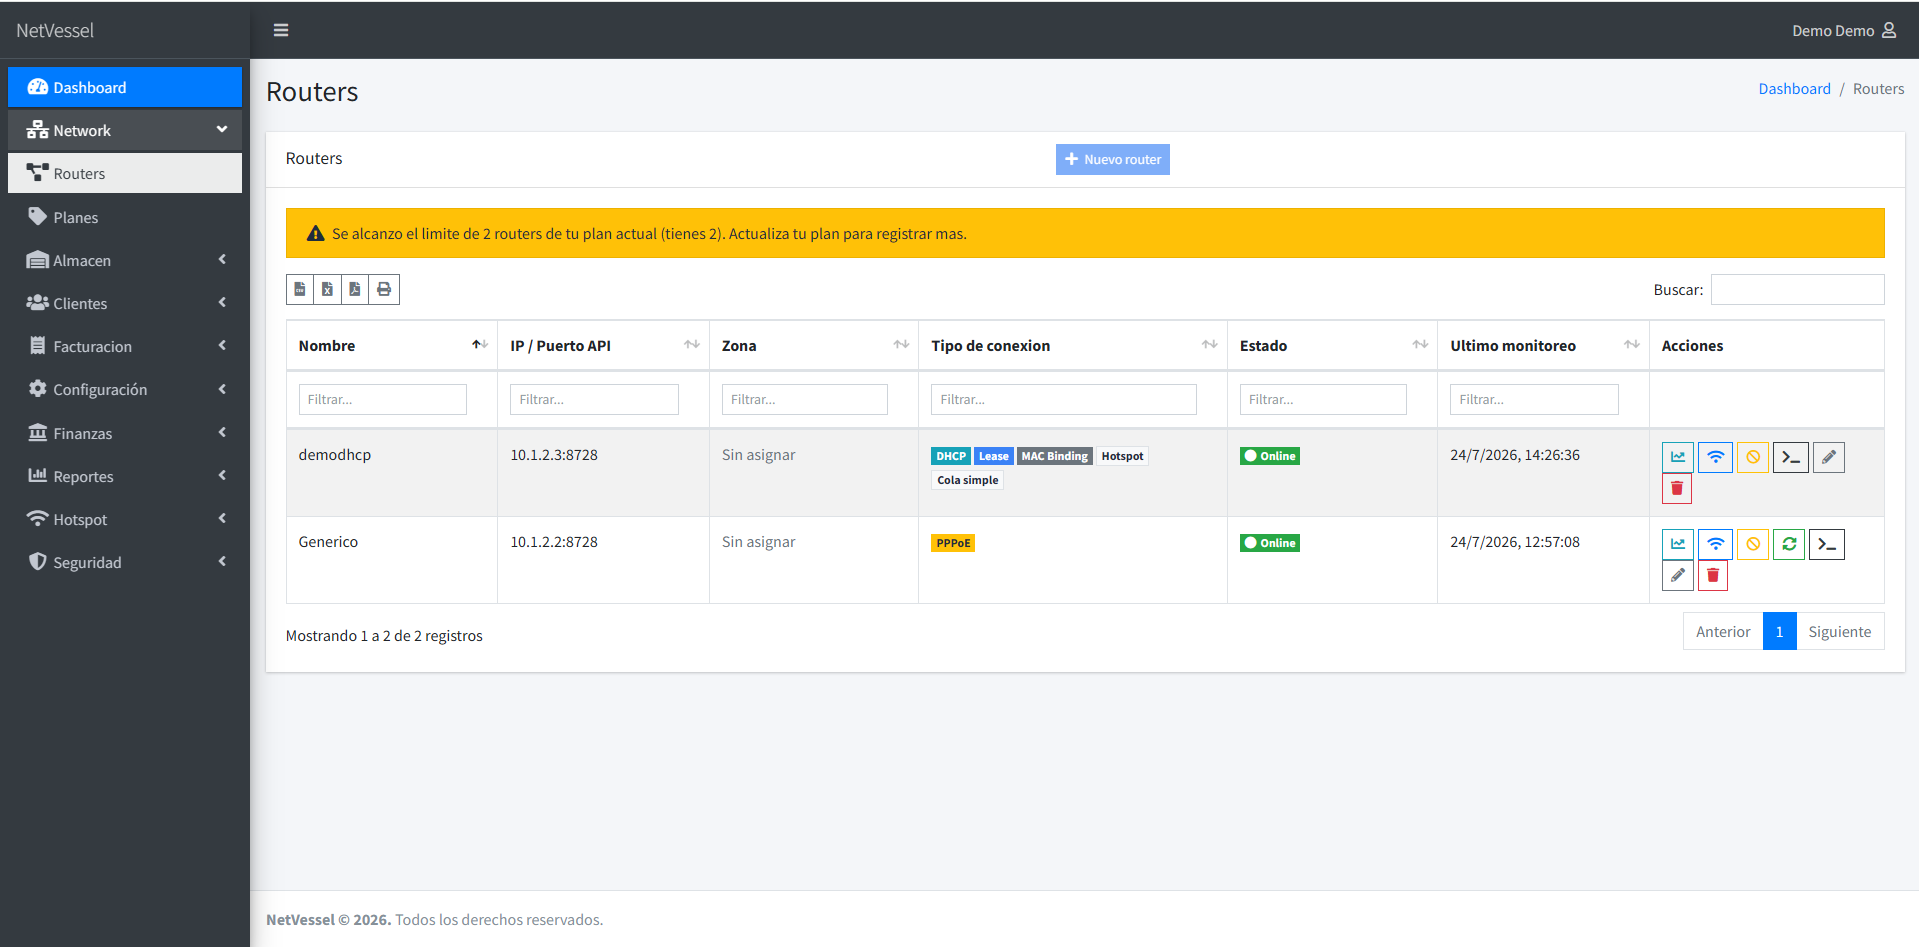Click the Hotspot badge in demodhcp row
Viewport: 1919px width, 947px height.
tap(1122, 456)
